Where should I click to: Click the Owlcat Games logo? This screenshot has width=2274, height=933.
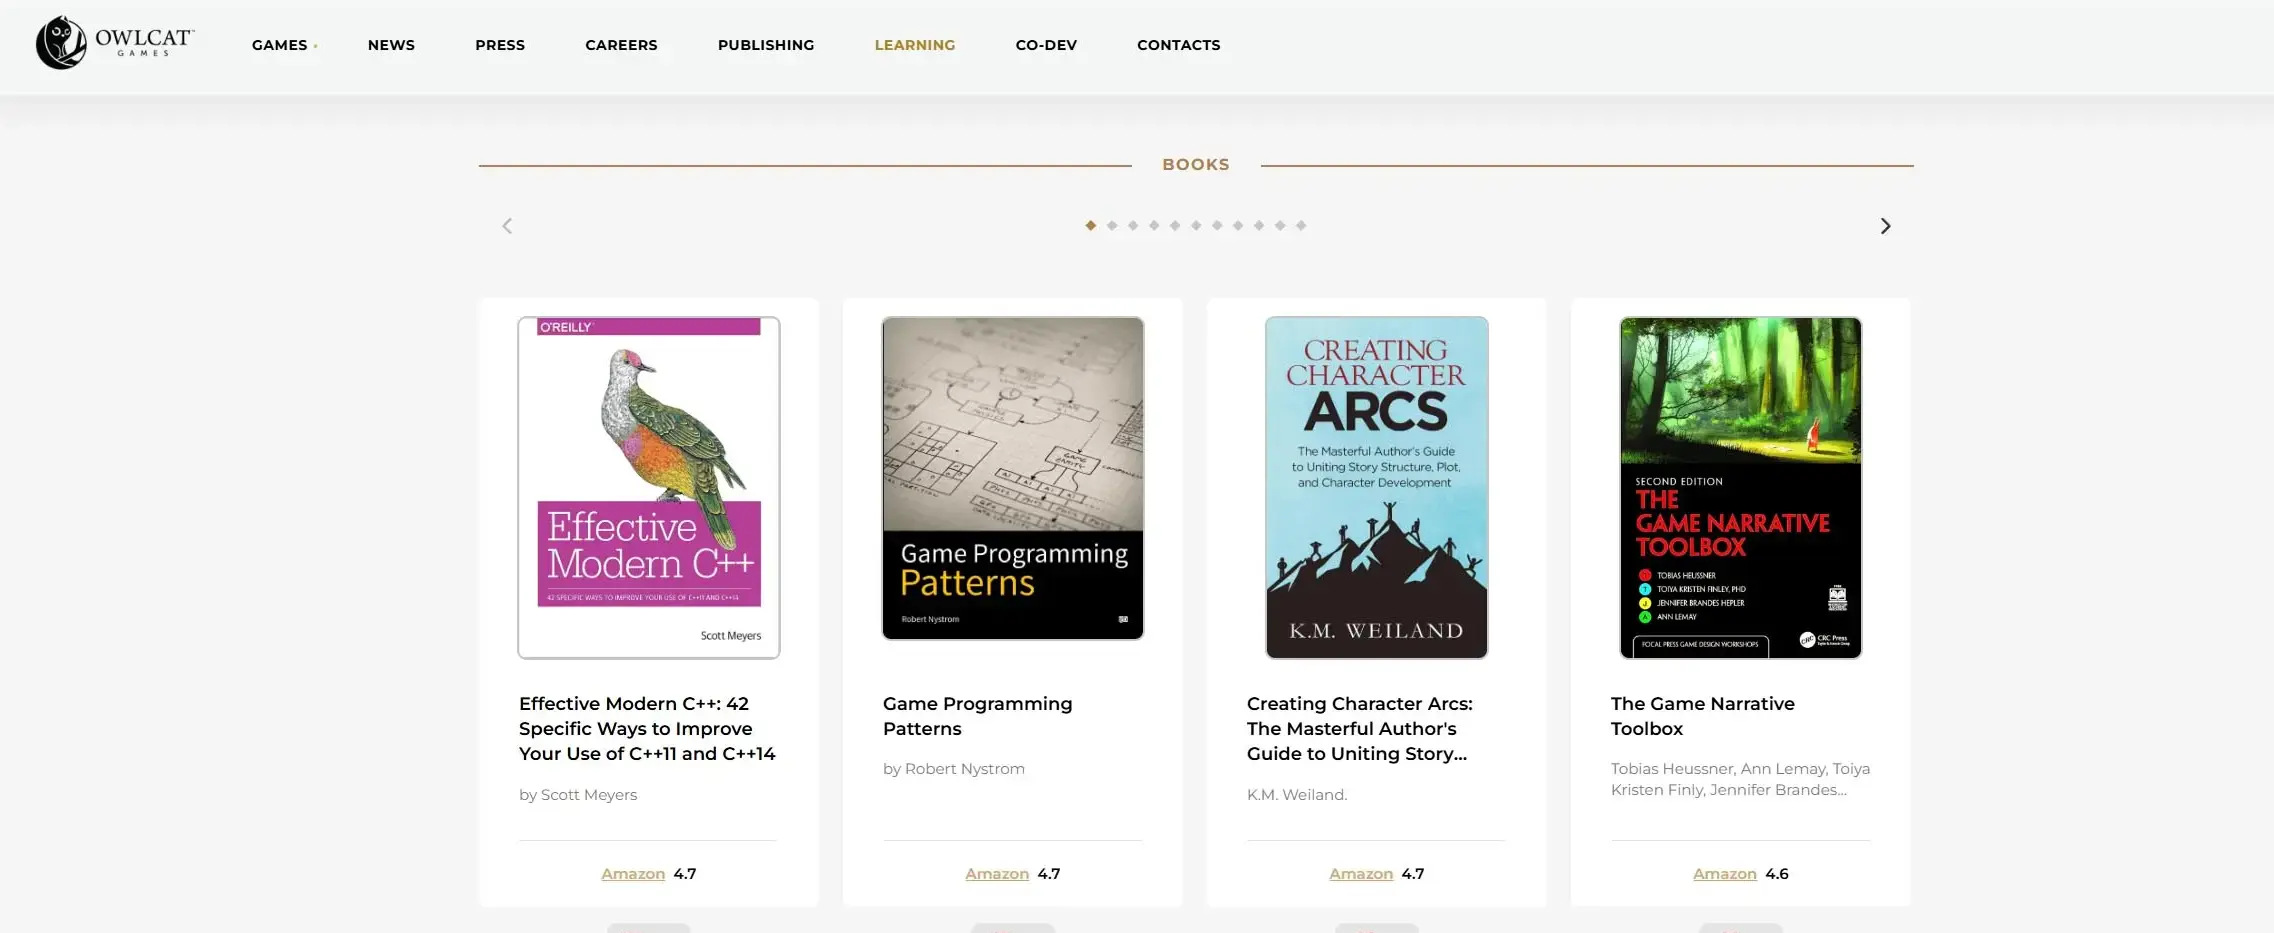(x=114, y=43)
